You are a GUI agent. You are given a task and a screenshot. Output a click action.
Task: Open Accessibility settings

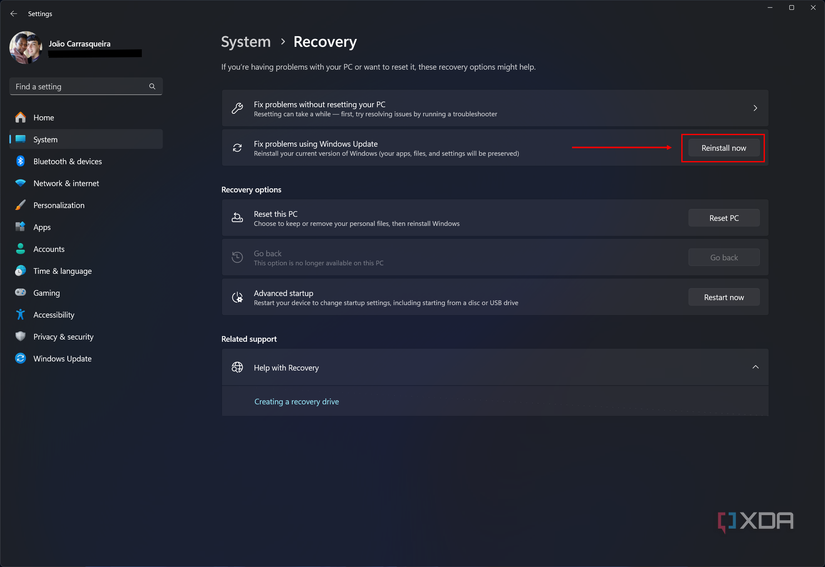tap(86, 315)
